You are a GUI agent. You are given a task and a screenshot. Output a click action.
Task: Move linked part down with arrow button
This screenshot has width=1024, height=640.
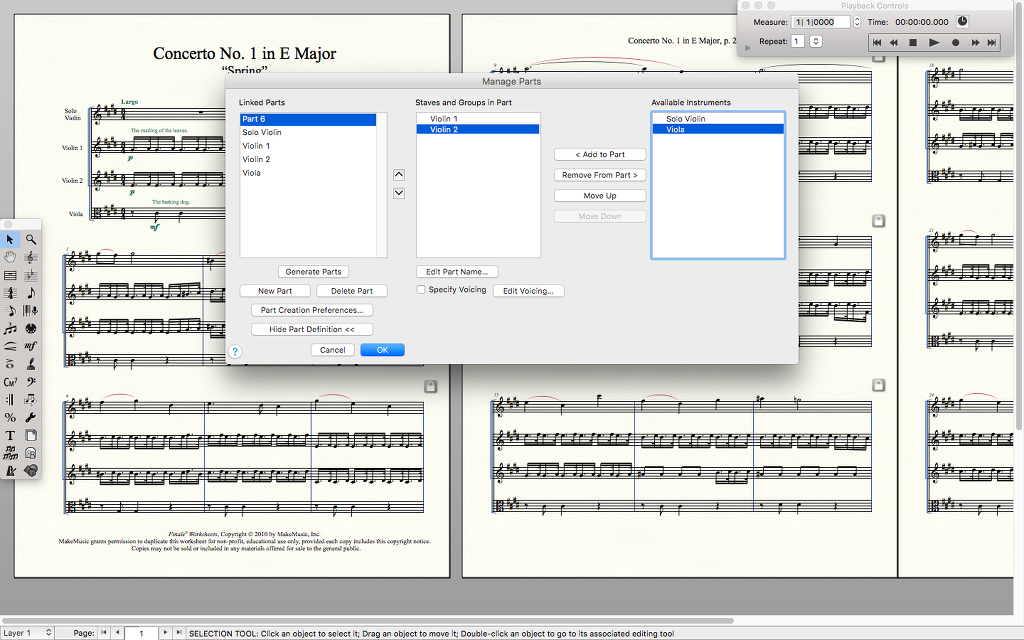399,193
